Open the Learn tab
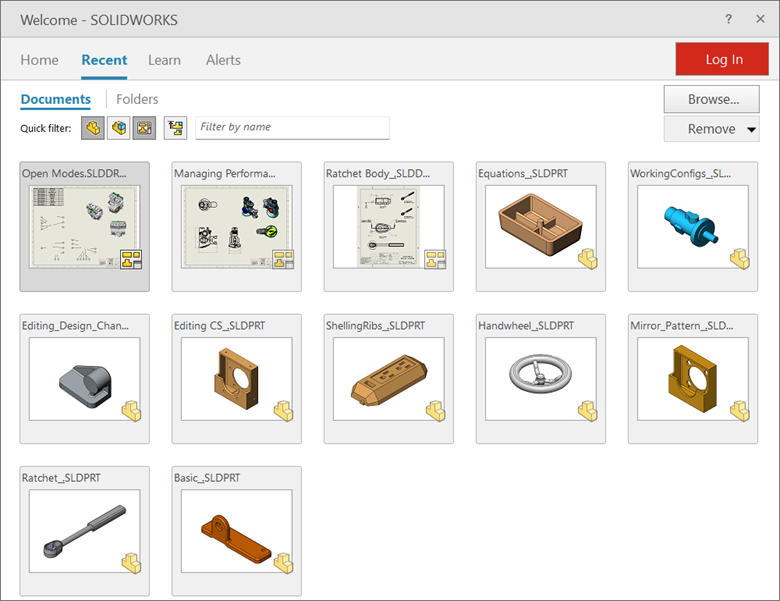Image resolution: width=780 pixels, height=601 pixels. [164, 60]
